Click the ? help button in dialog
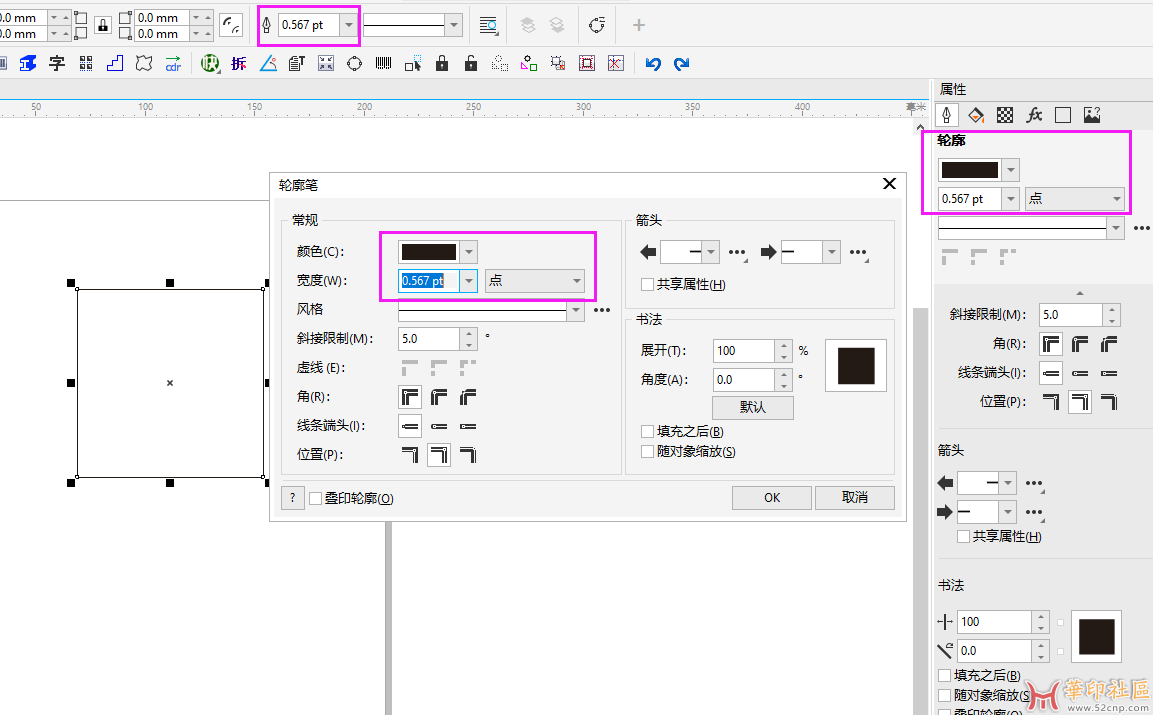Viewport: 1153px width, 715px height. coord(293,498)
